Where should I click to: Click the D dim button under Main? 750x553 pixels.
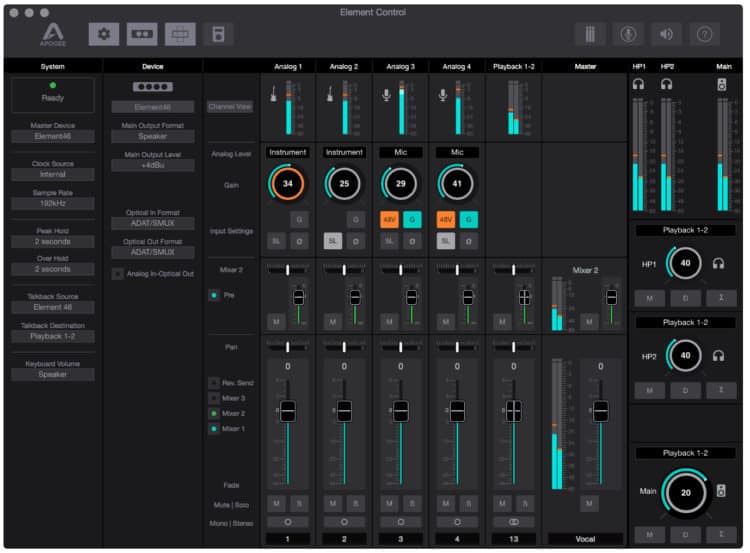(x=685, y=534)
